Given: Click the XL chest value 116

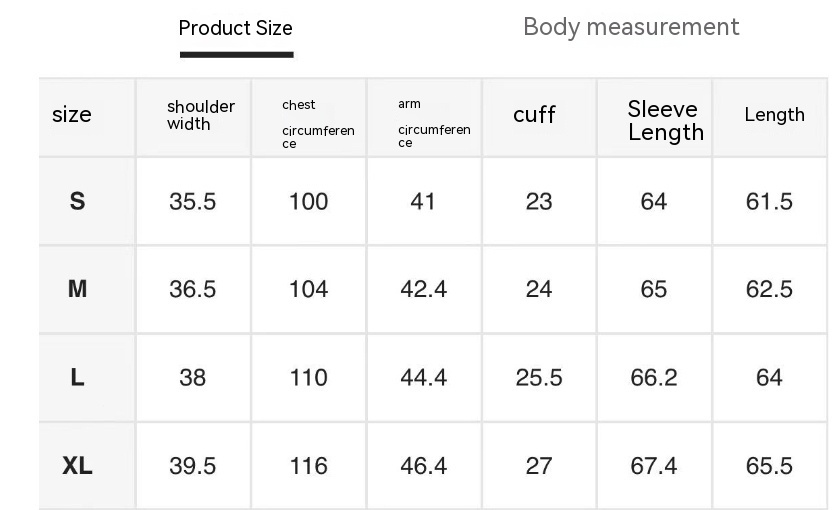Looking at the screenshot, I should pyautogui.click(x=308, y=466).
